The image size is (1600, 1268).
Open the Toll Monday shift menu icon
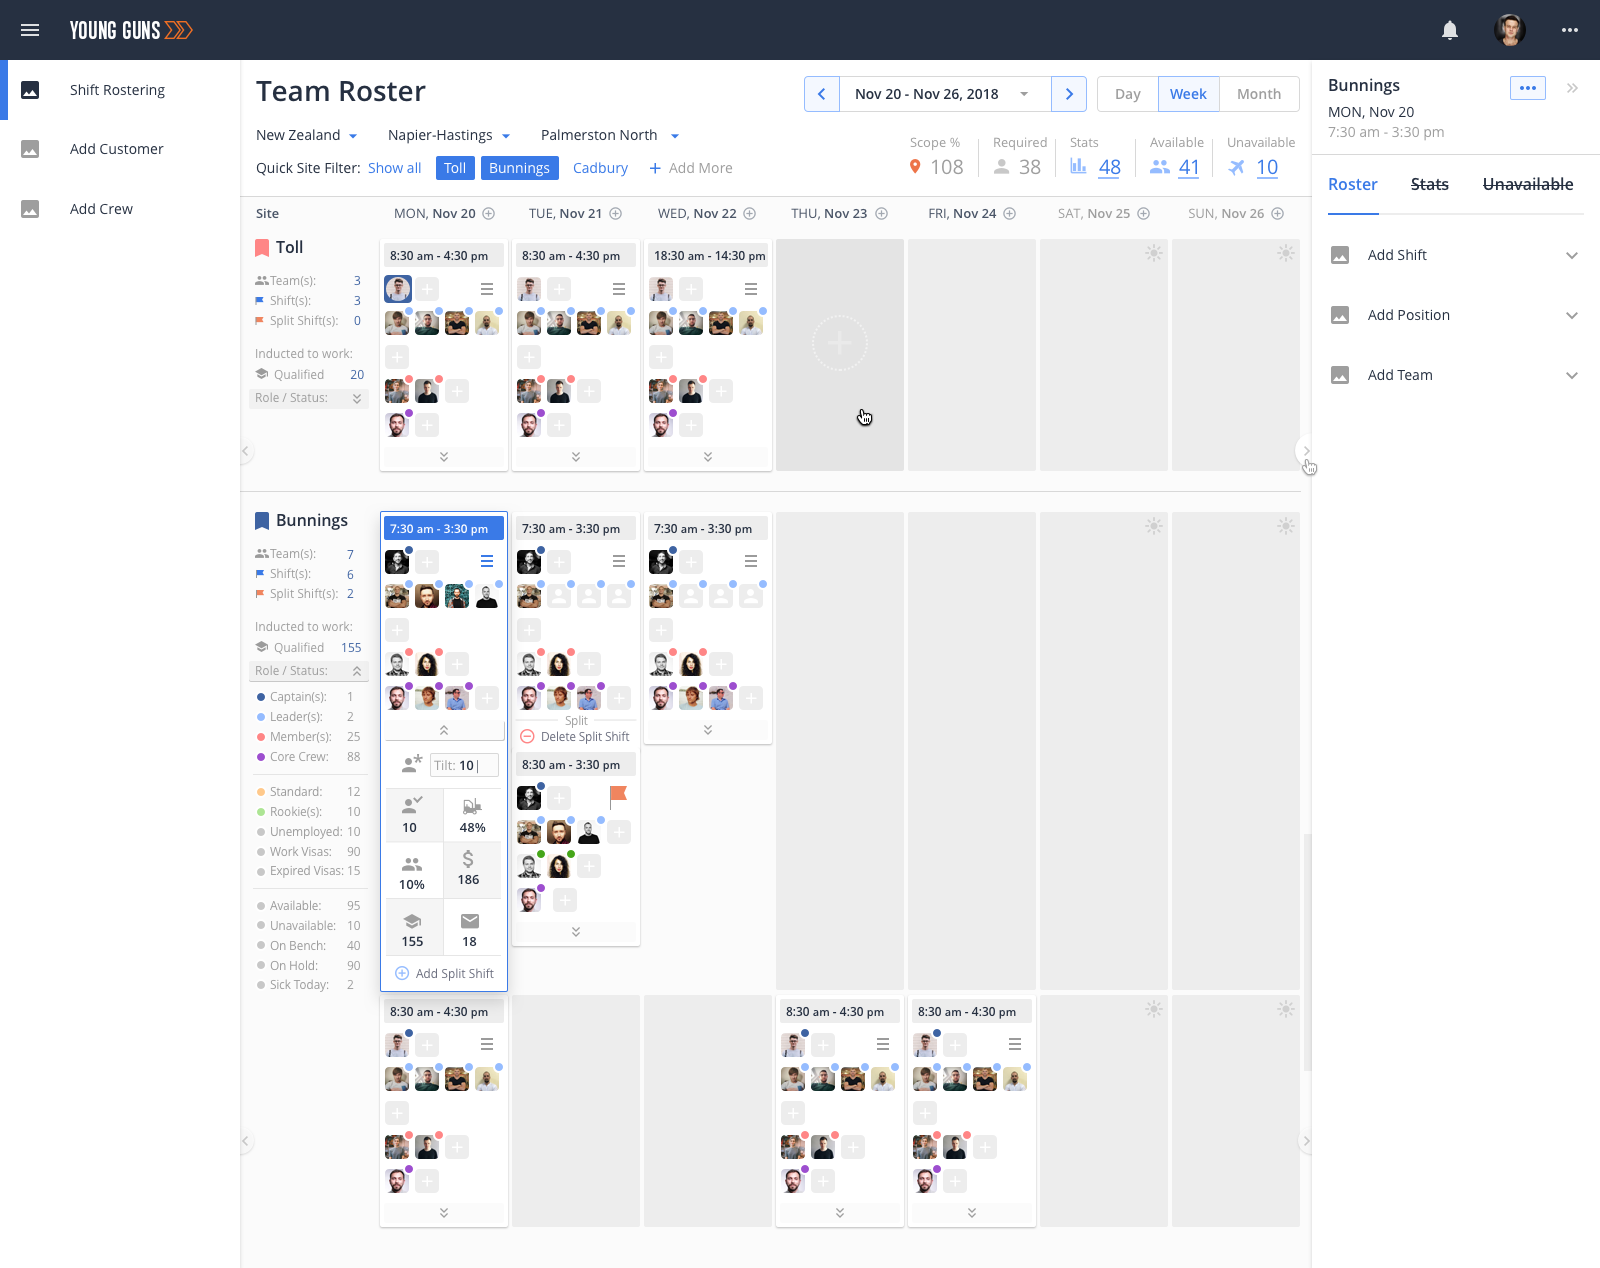(x=487, y=289)
